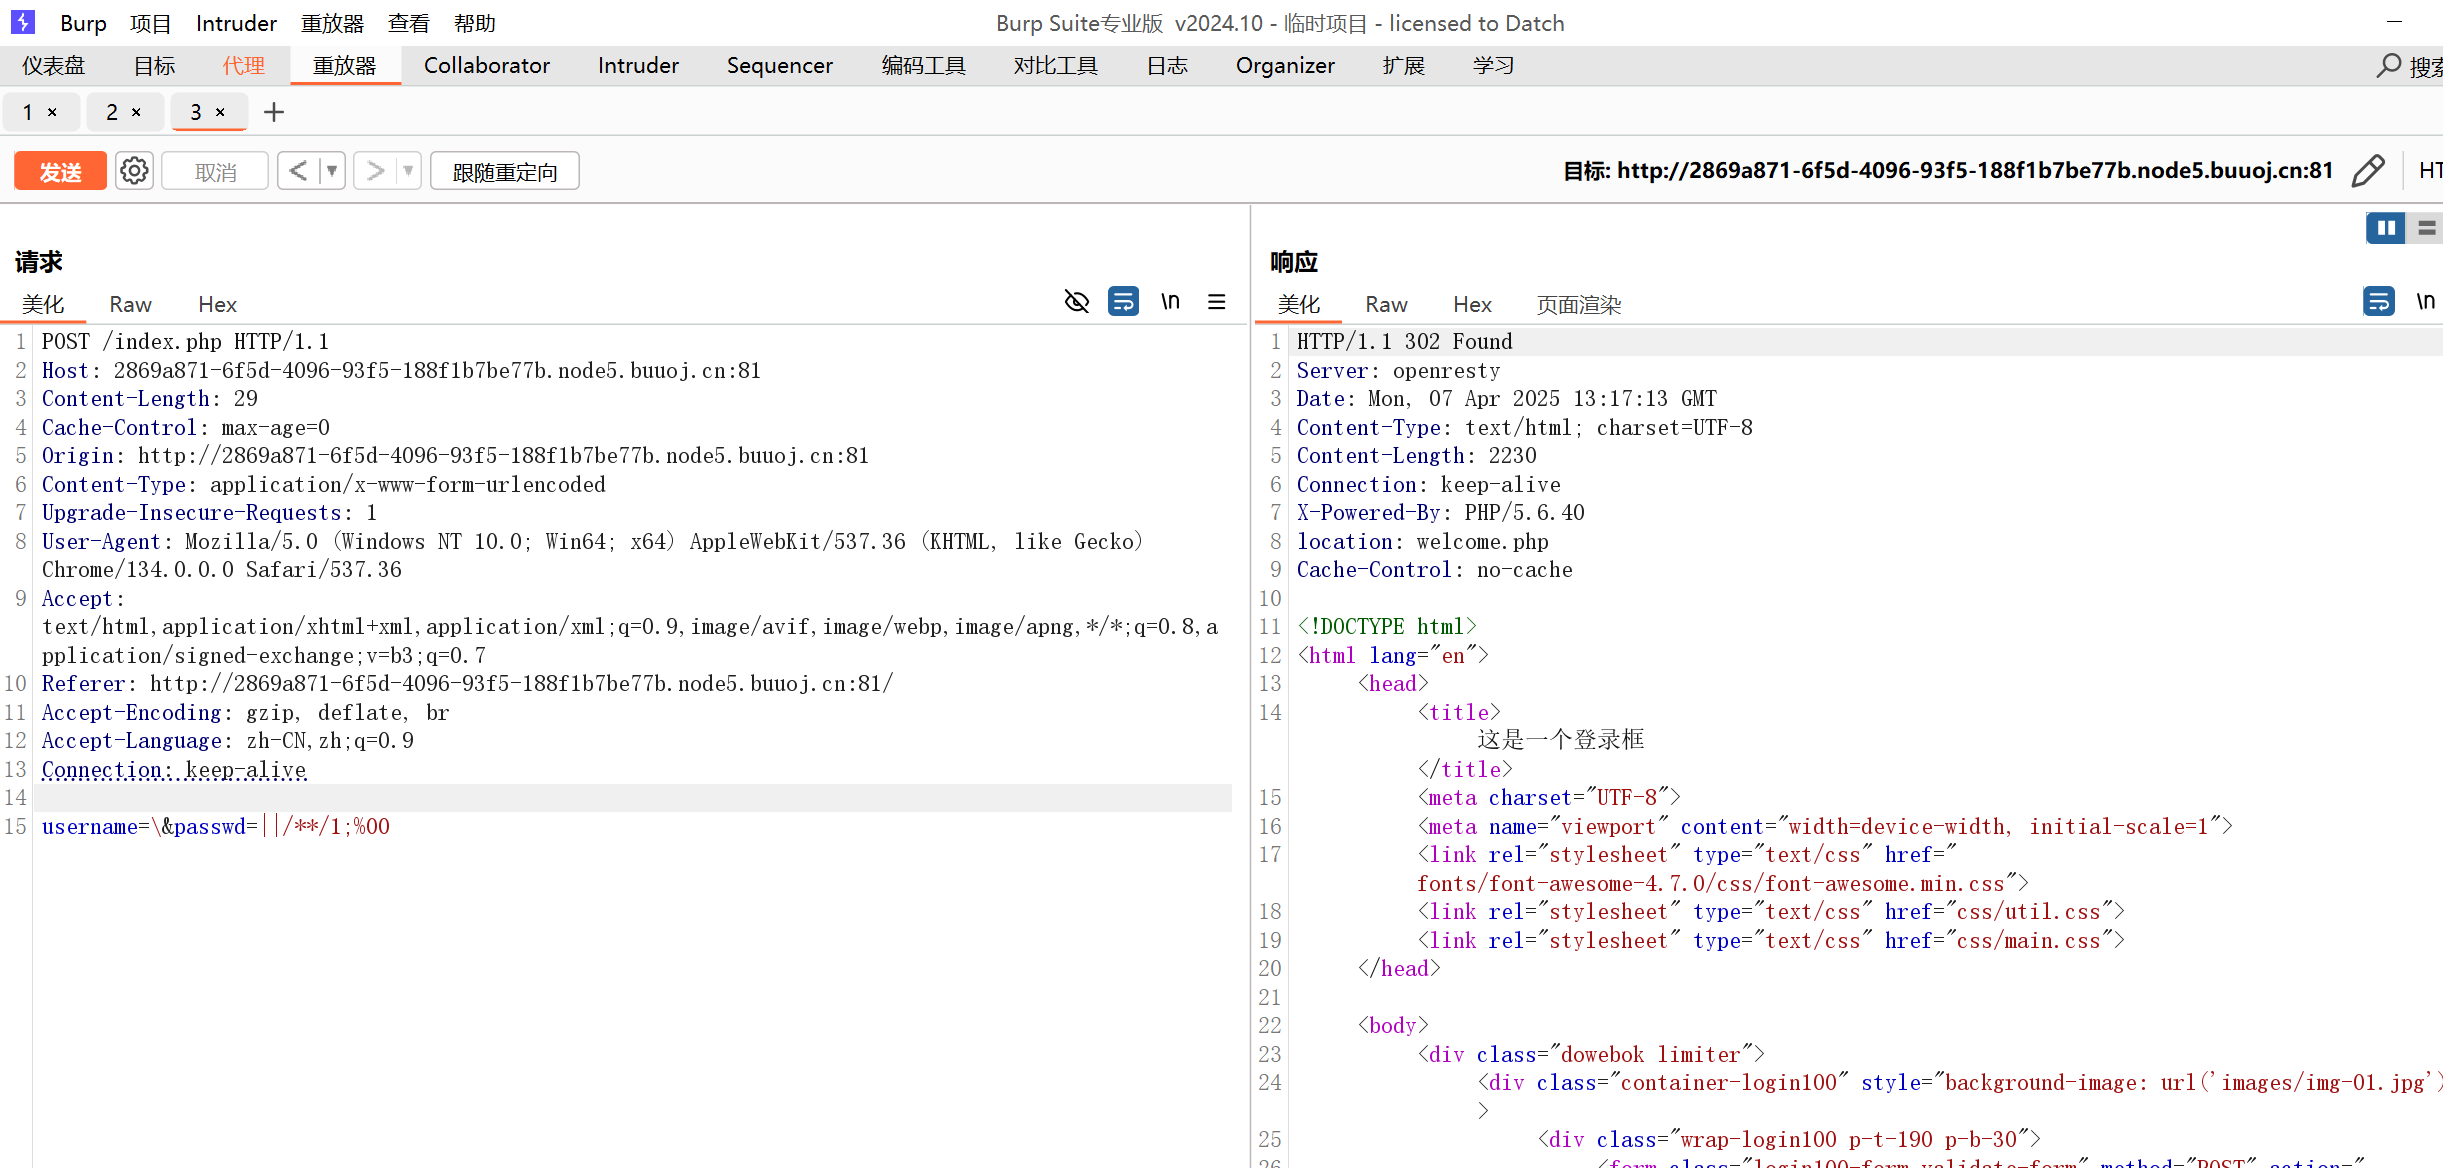
Task: Click the search magnifier icon
Action: point(2388,66)
